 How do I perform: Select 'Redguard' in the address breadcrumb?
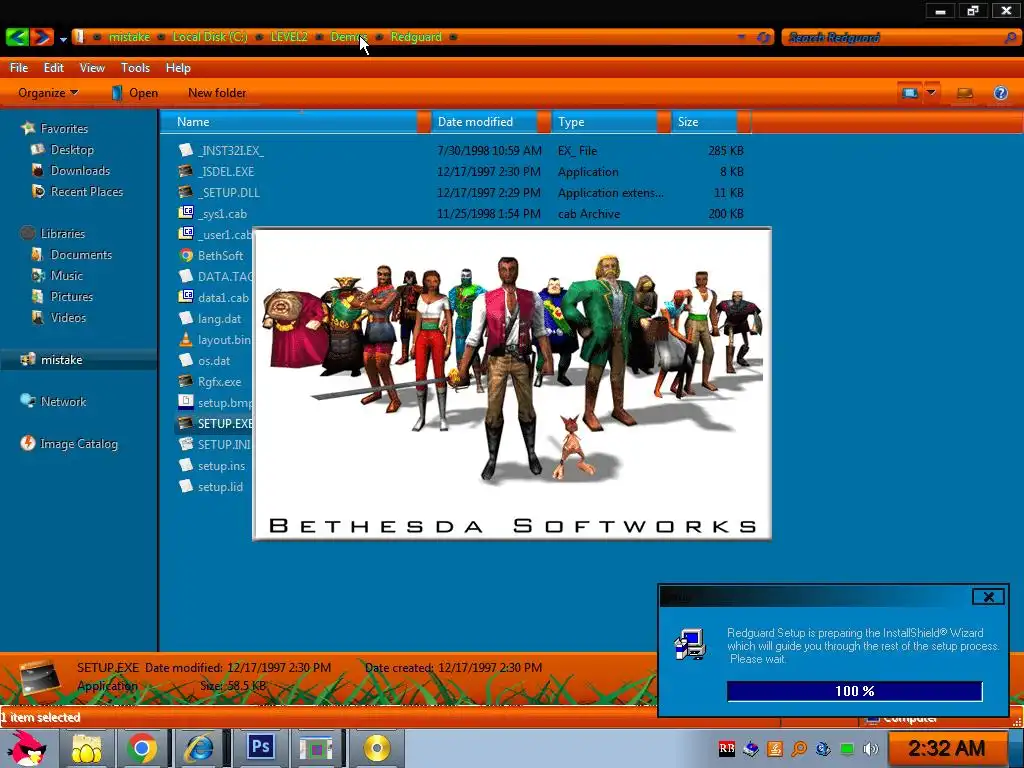(416, 37)
